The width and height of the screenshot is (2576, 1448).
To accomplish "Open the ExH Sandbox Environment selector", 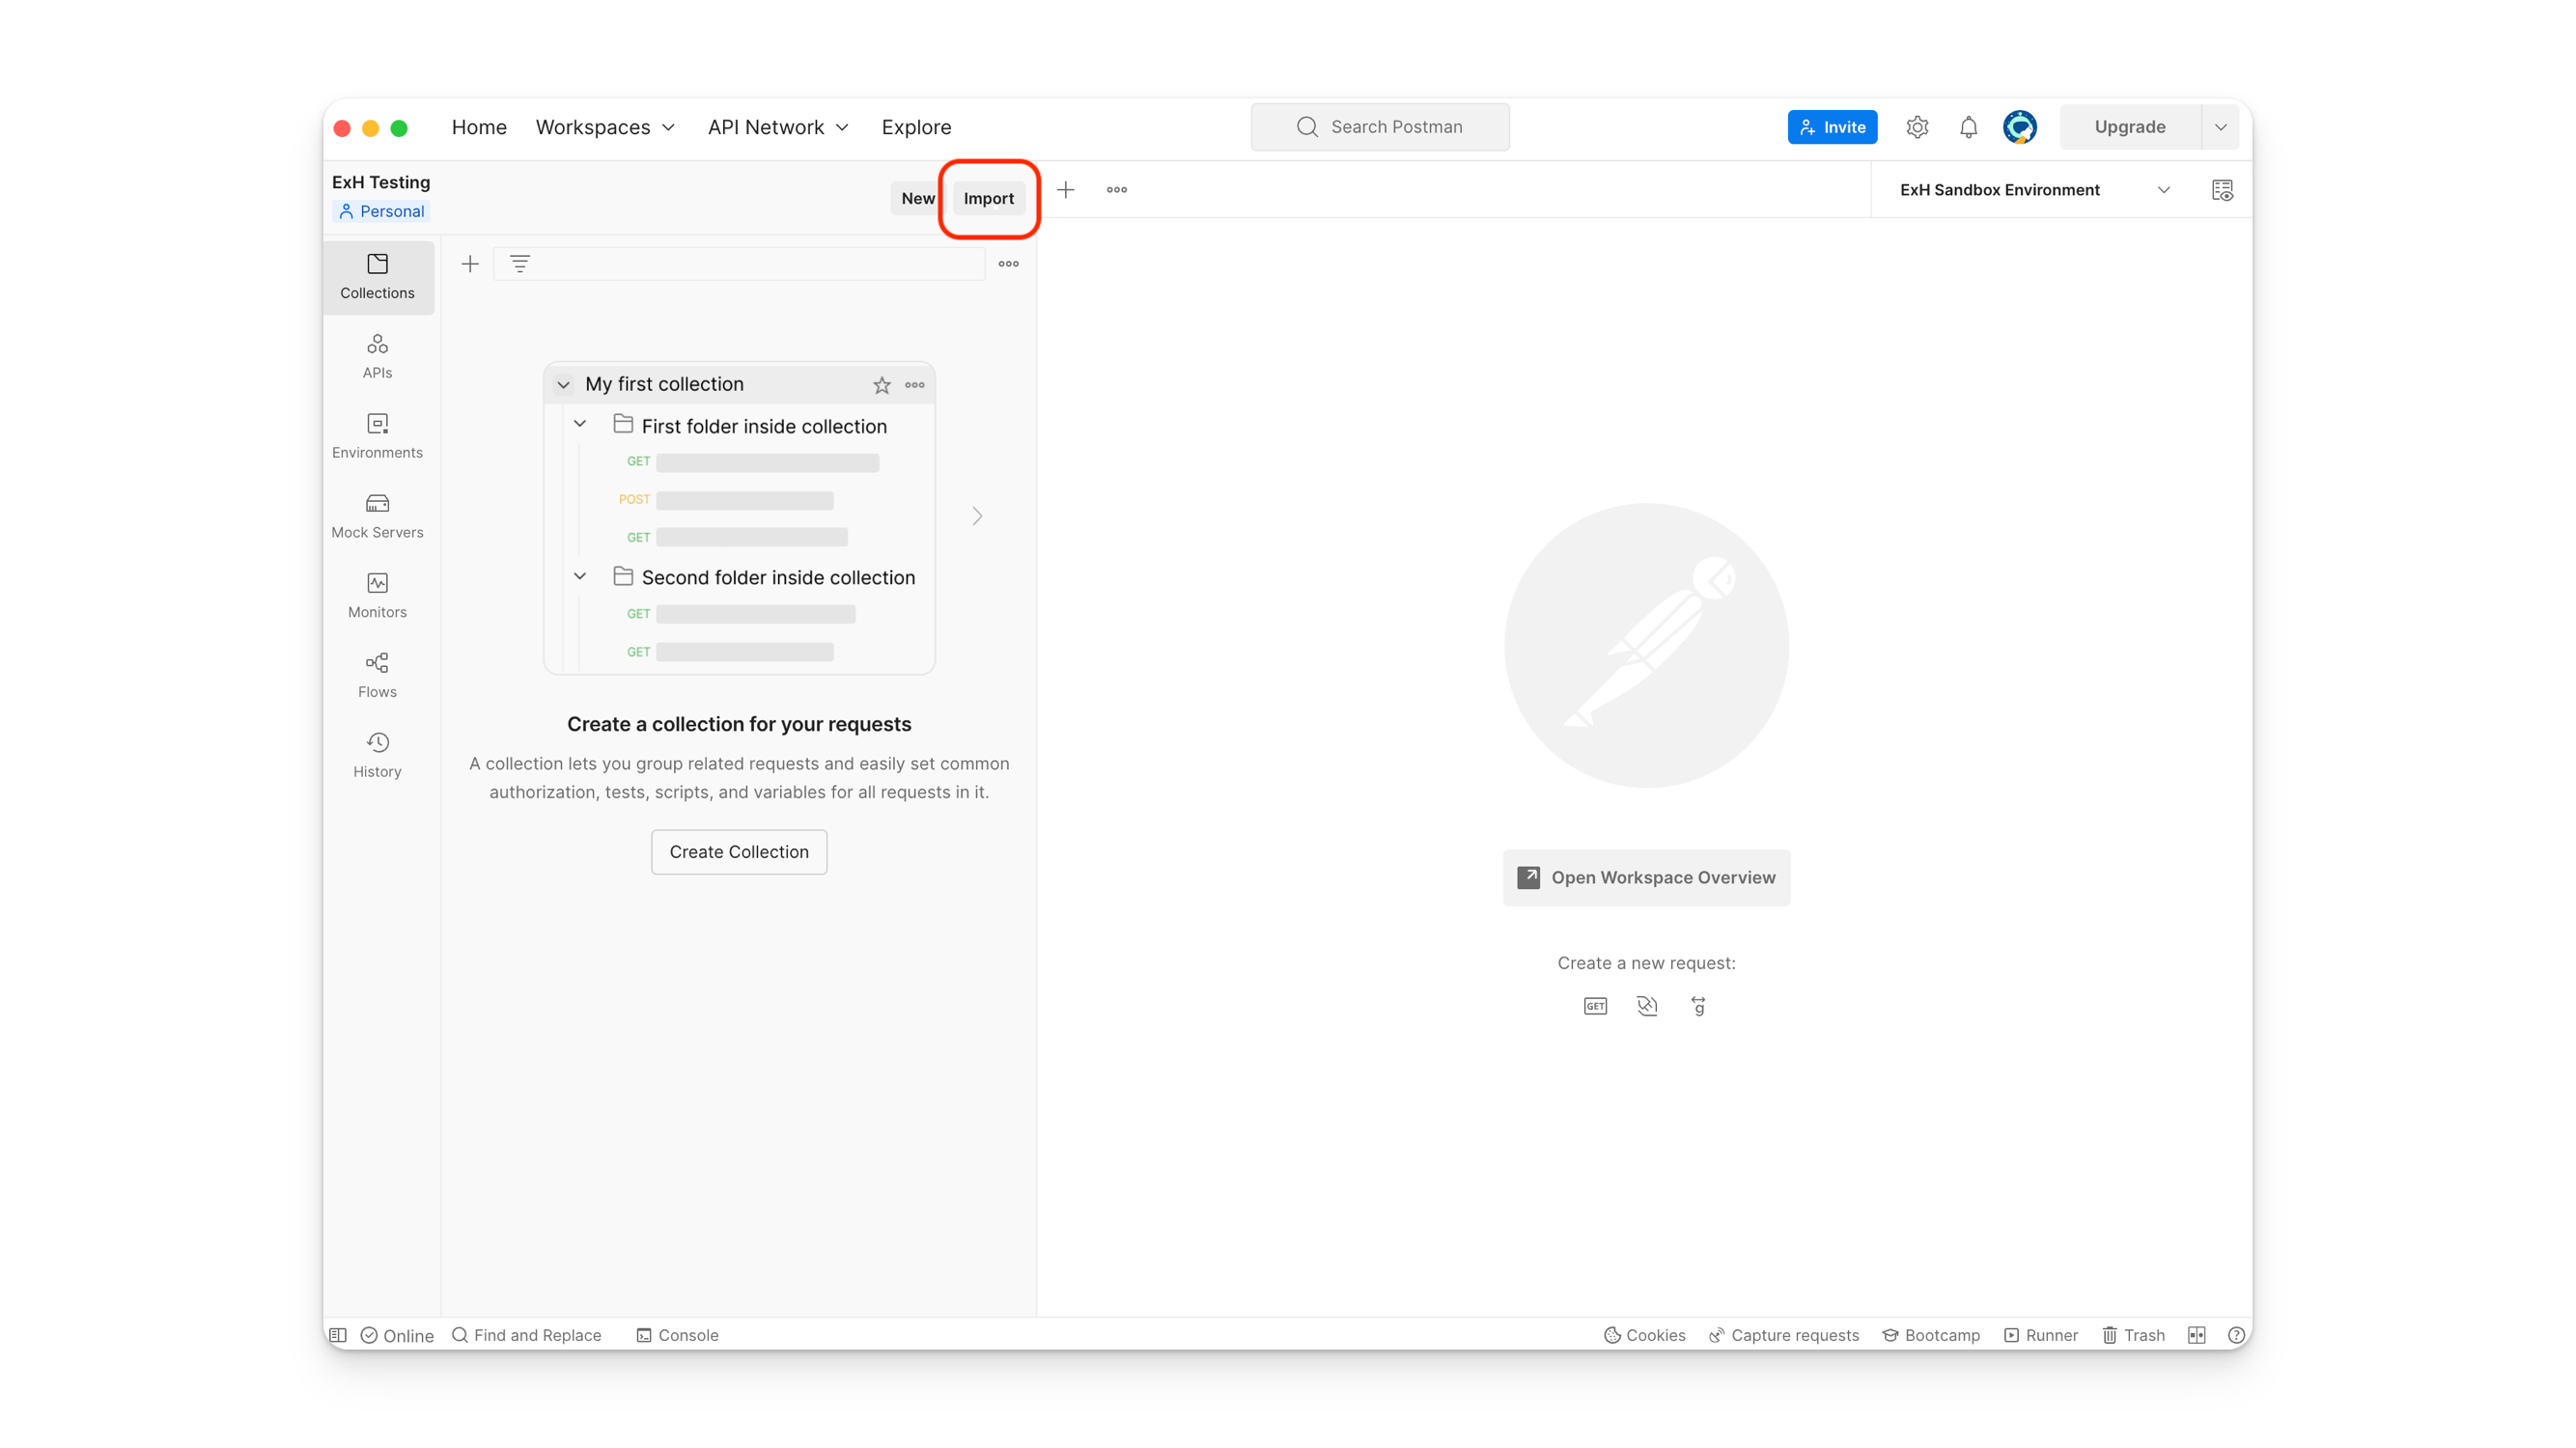I will [2033, 190].
